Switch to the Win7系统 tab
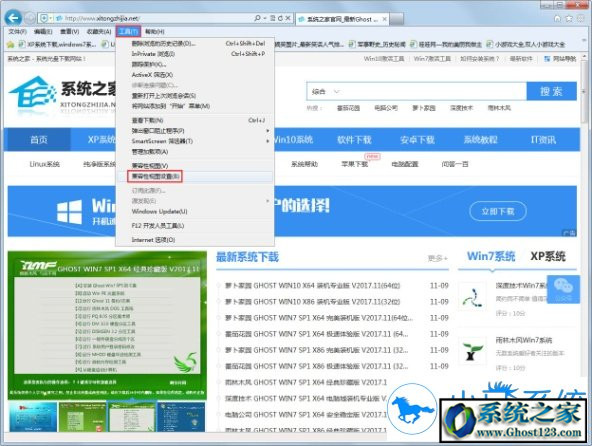Viewport: 592px width, 446px height. [x=491, y=256]
